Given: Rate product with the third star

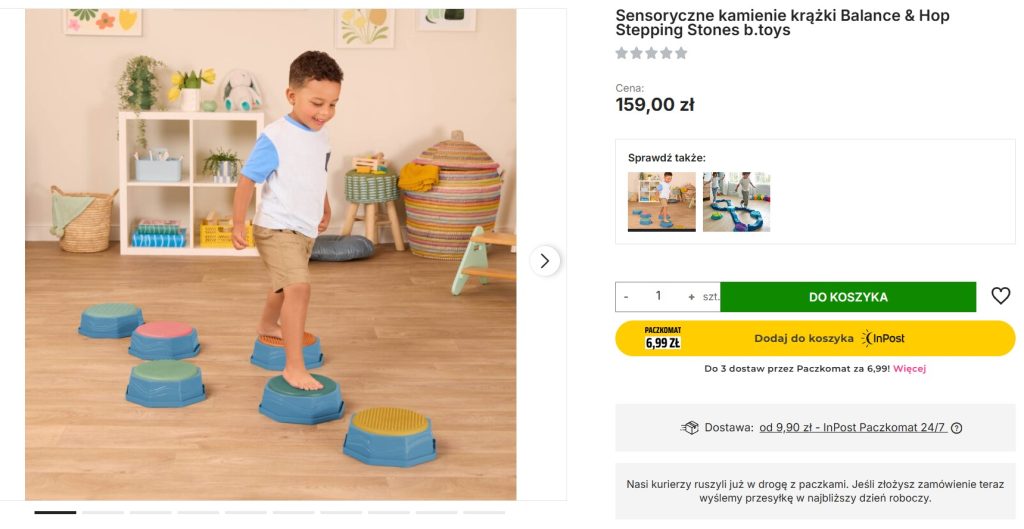Looking at the screenshot, I should [x=652, y=53].
